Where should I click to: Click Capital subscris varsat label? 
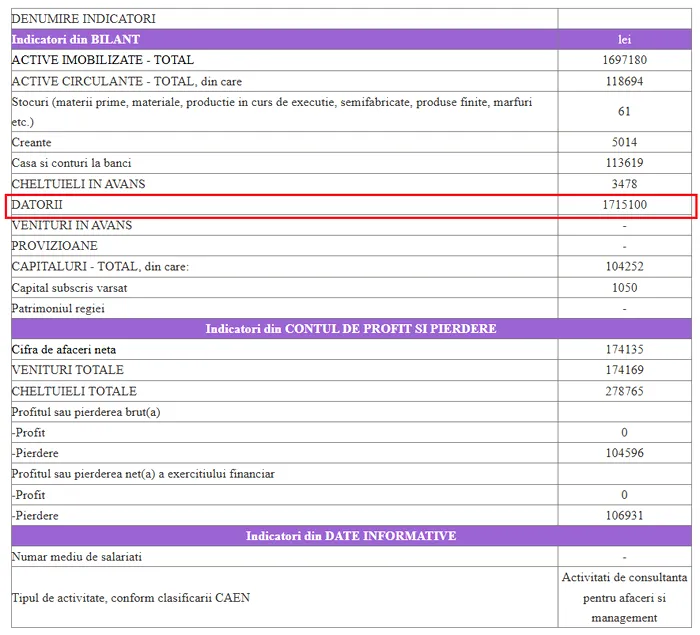click(69, 288)
